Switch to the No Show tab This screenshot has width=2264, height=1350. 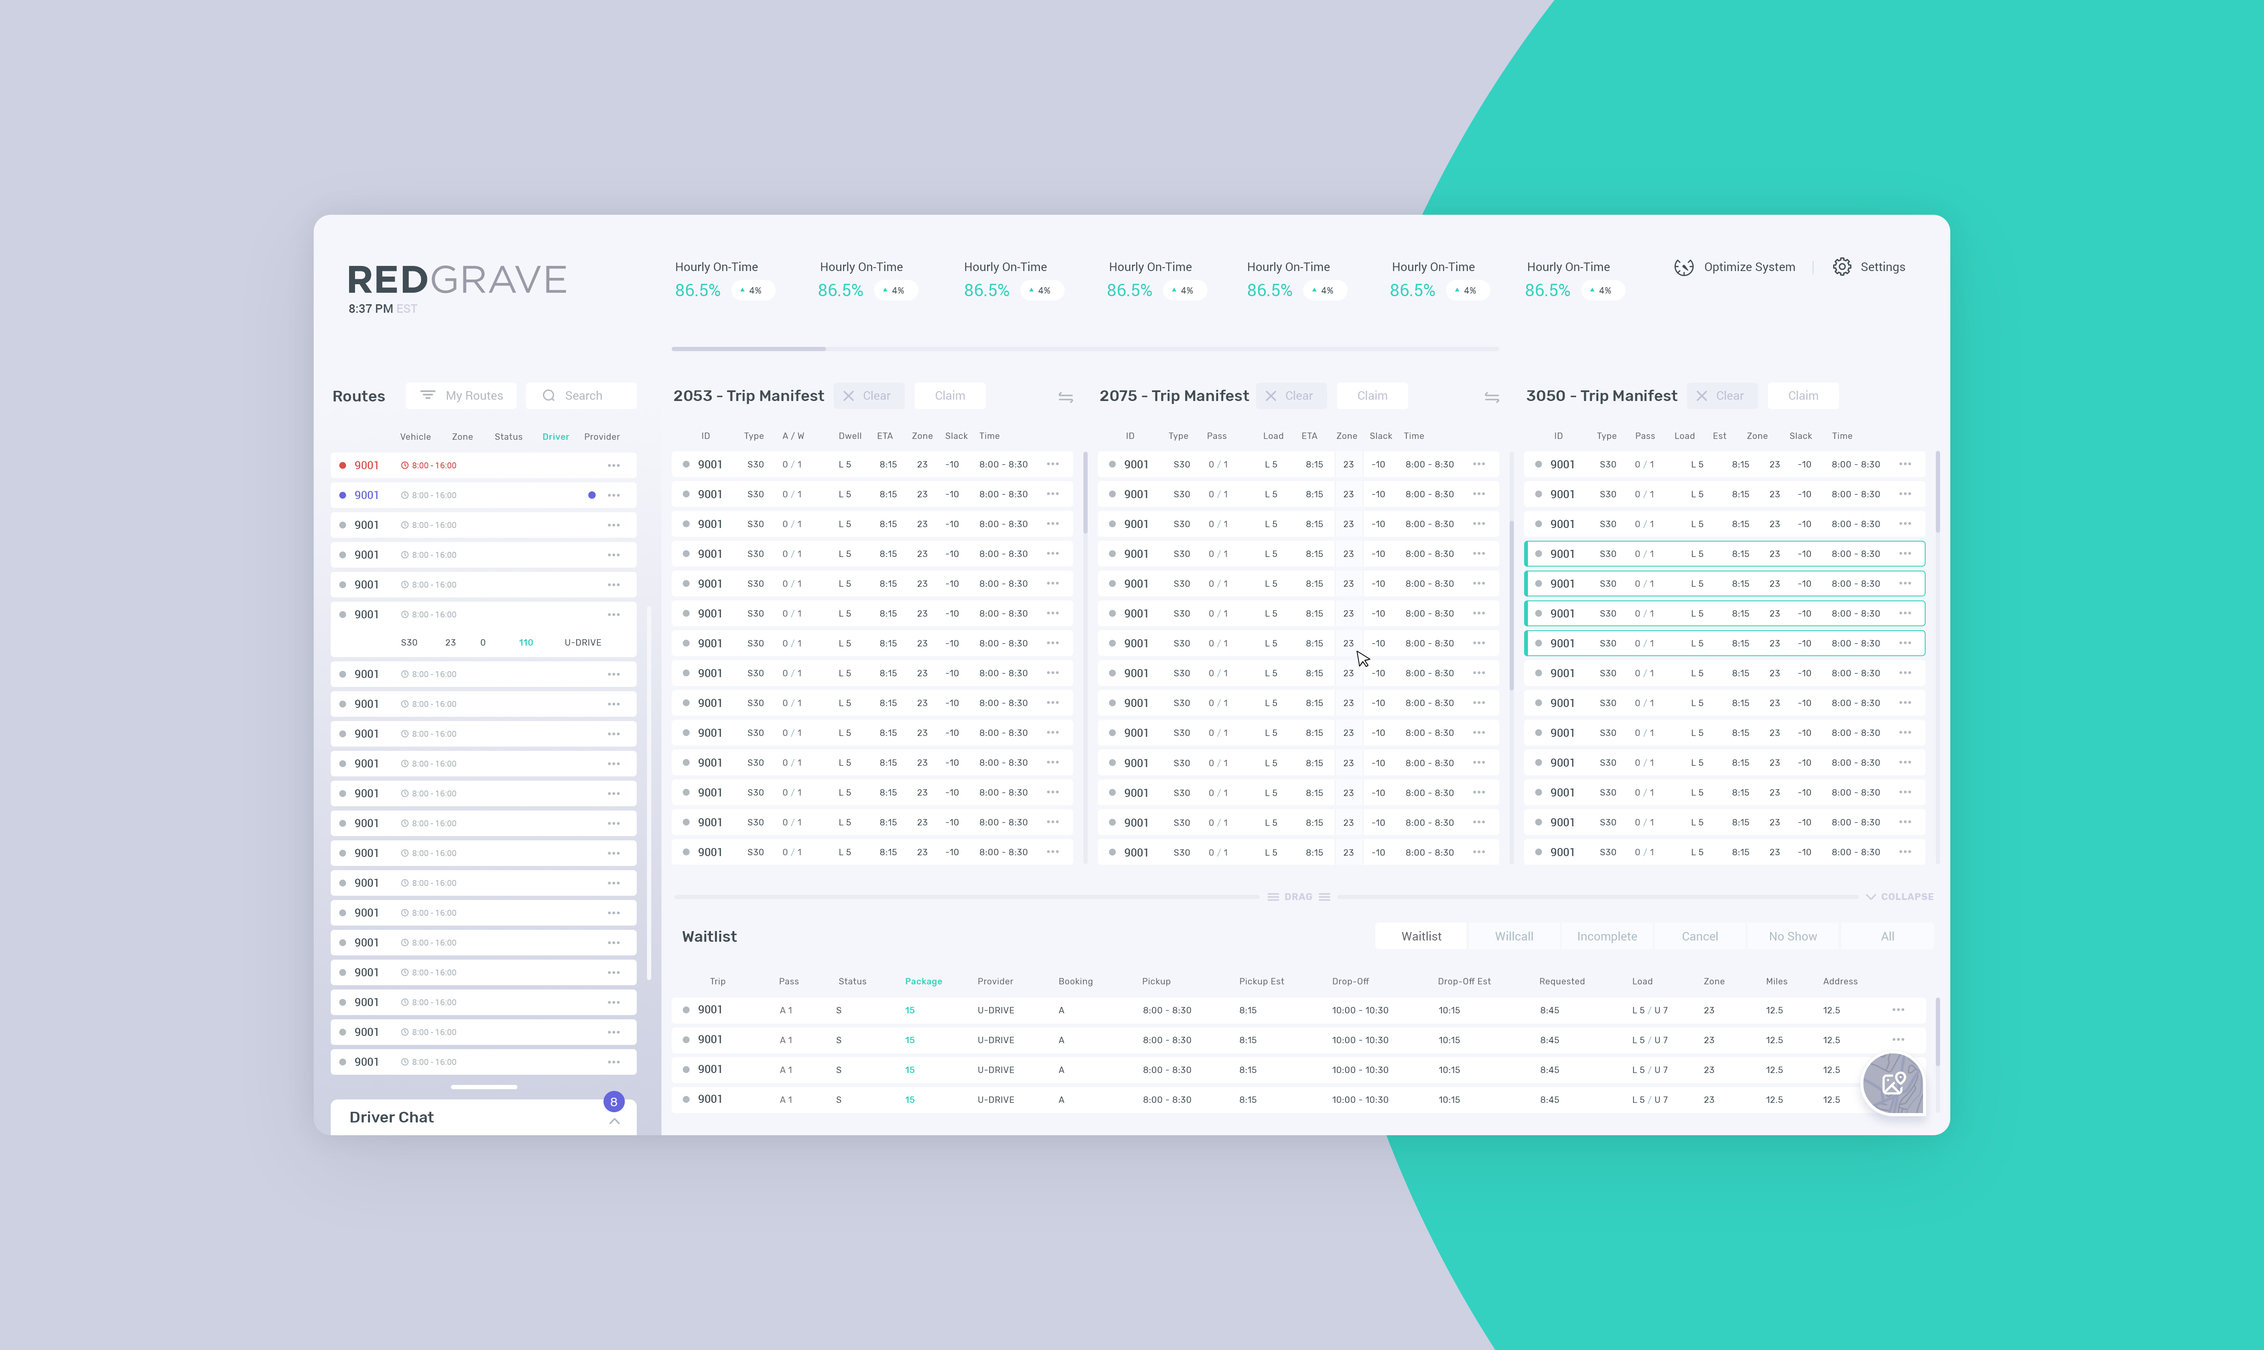(x=1792, y=937)
